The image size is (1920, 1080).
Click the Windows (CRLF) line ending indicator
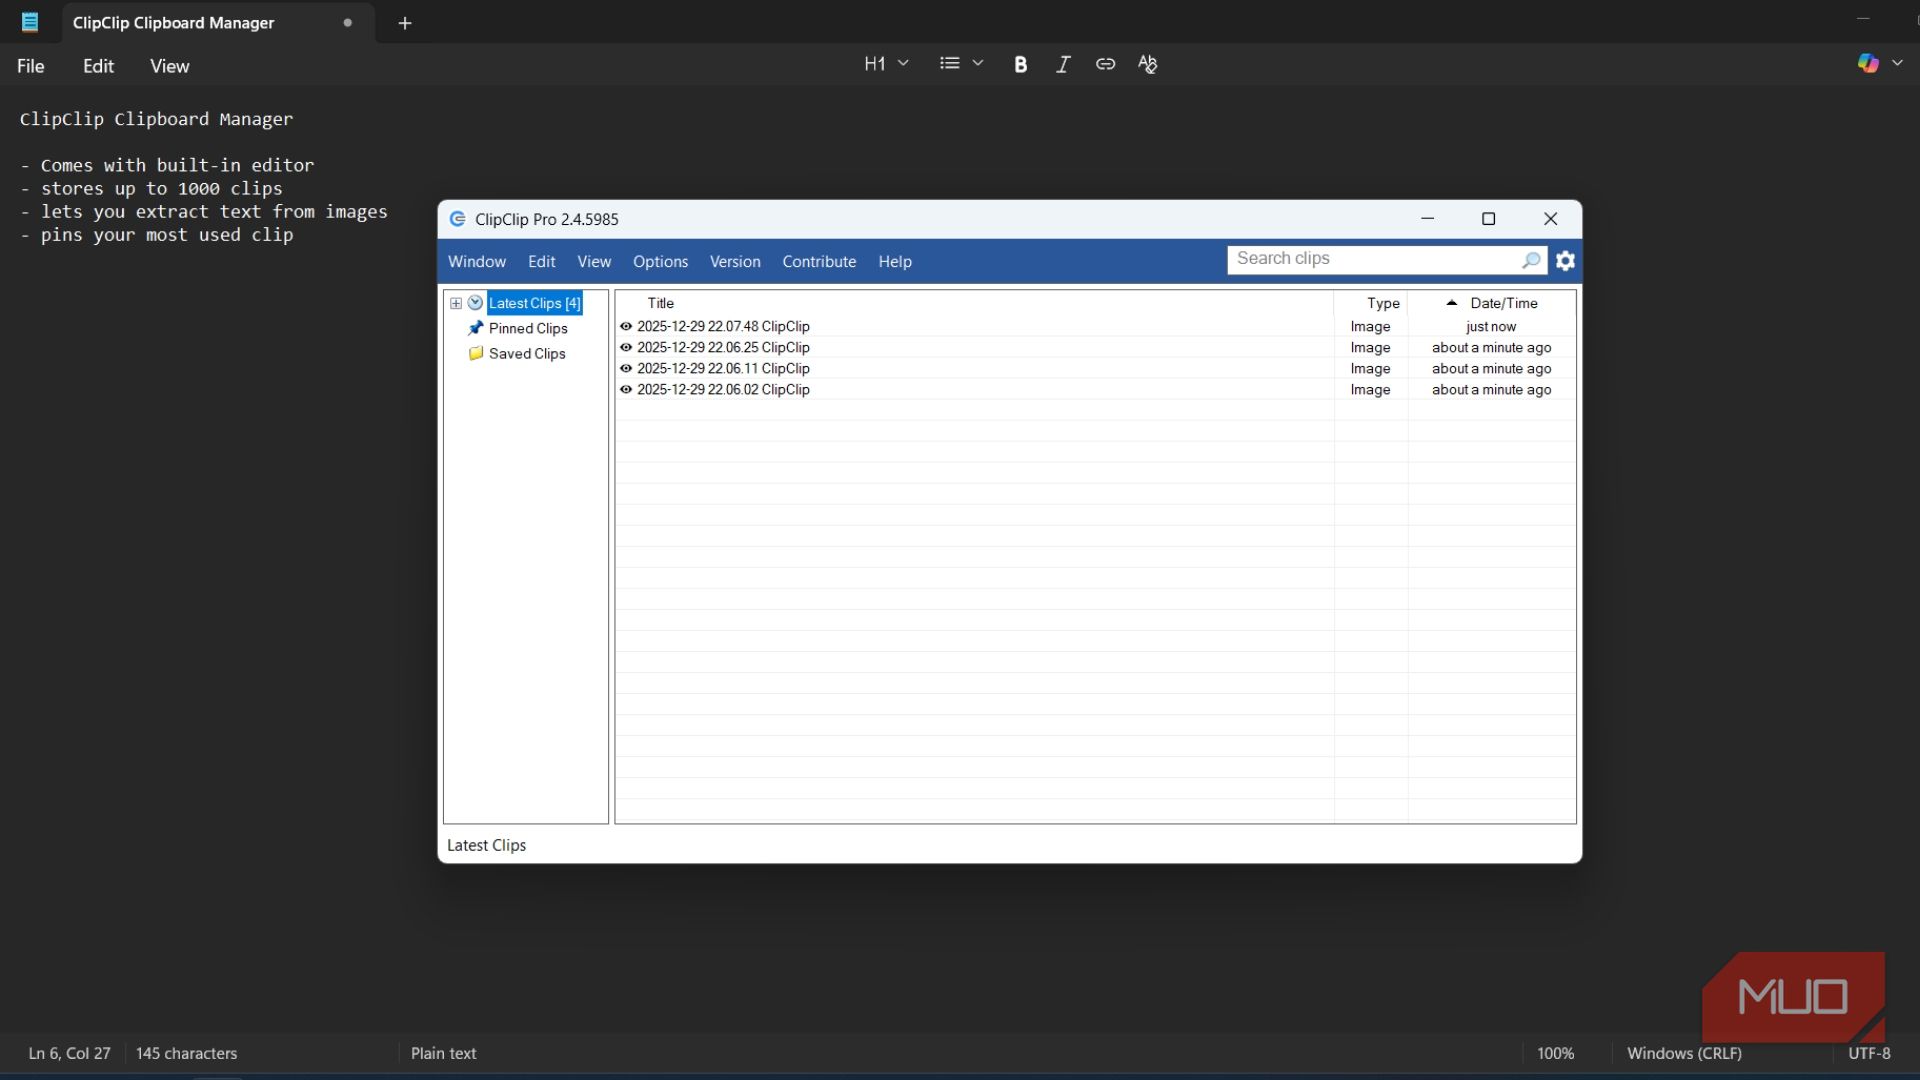point(1684,1053)
